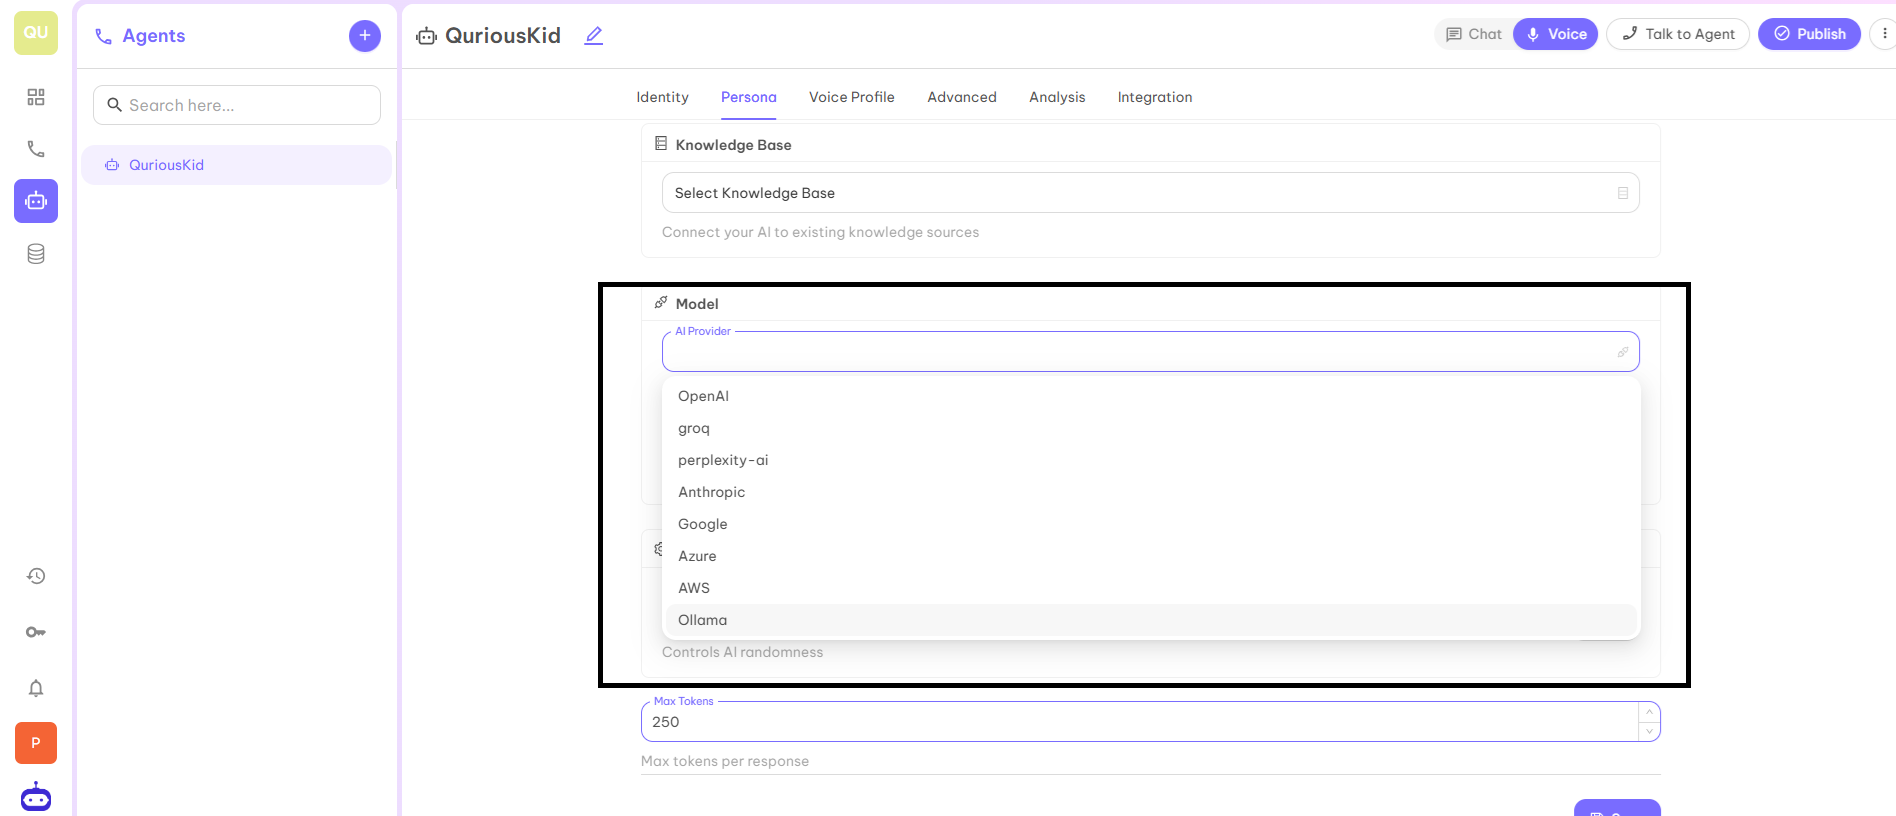Open the Integration tab
Image resolution: width=1896 pixels, height=816 pixels.
pyautogui.click(x=1155, y=97)
